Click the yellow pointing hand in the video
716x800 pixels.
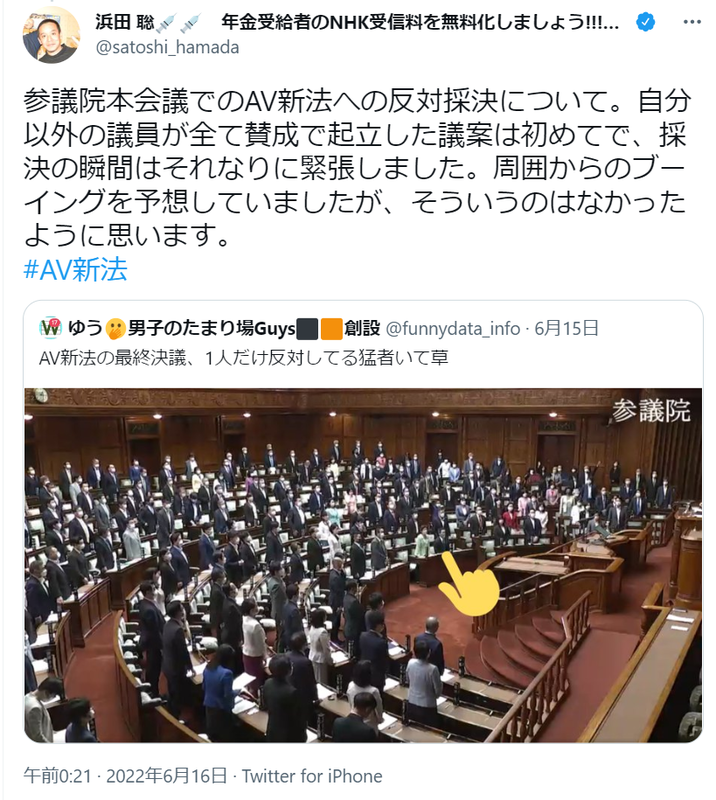click(468, 585)
